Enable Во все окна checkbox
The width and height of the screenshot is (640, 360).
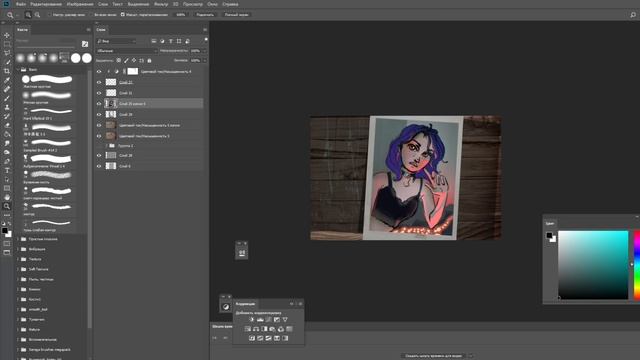pos(91,15)
